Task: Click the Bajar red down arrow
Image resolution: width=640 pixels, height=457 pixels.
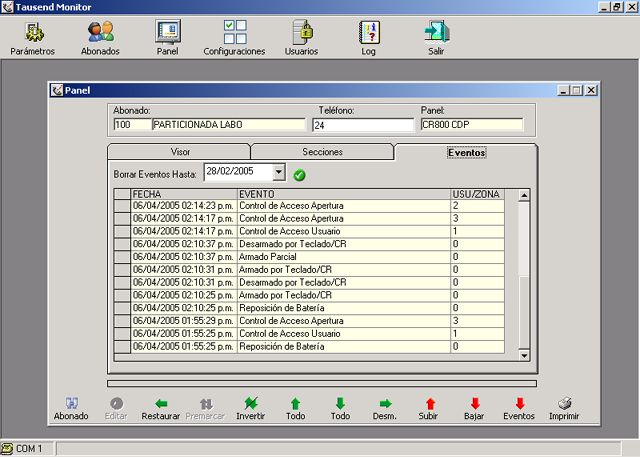Action: [475, 404]
